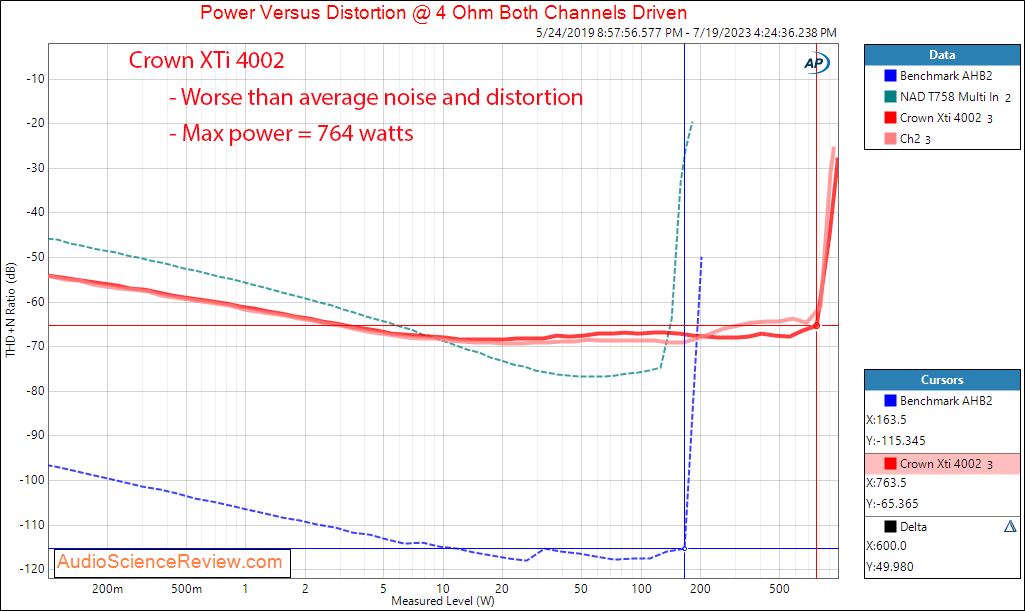Click the AudioScienceReview.com label
Image resolution: width=1025 pixels, height=611 pixels.
point(170,561)
